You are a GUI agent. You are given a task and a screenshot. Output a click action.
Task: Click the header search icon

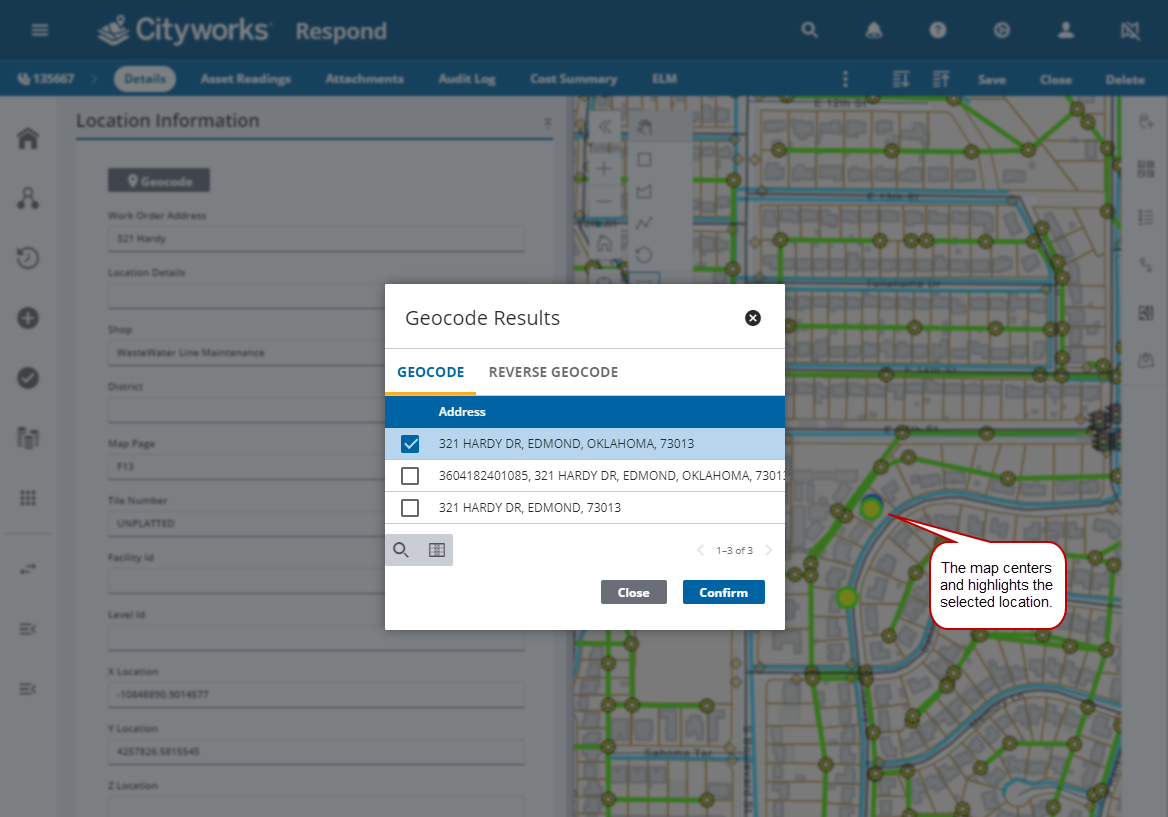coord(810,30)
